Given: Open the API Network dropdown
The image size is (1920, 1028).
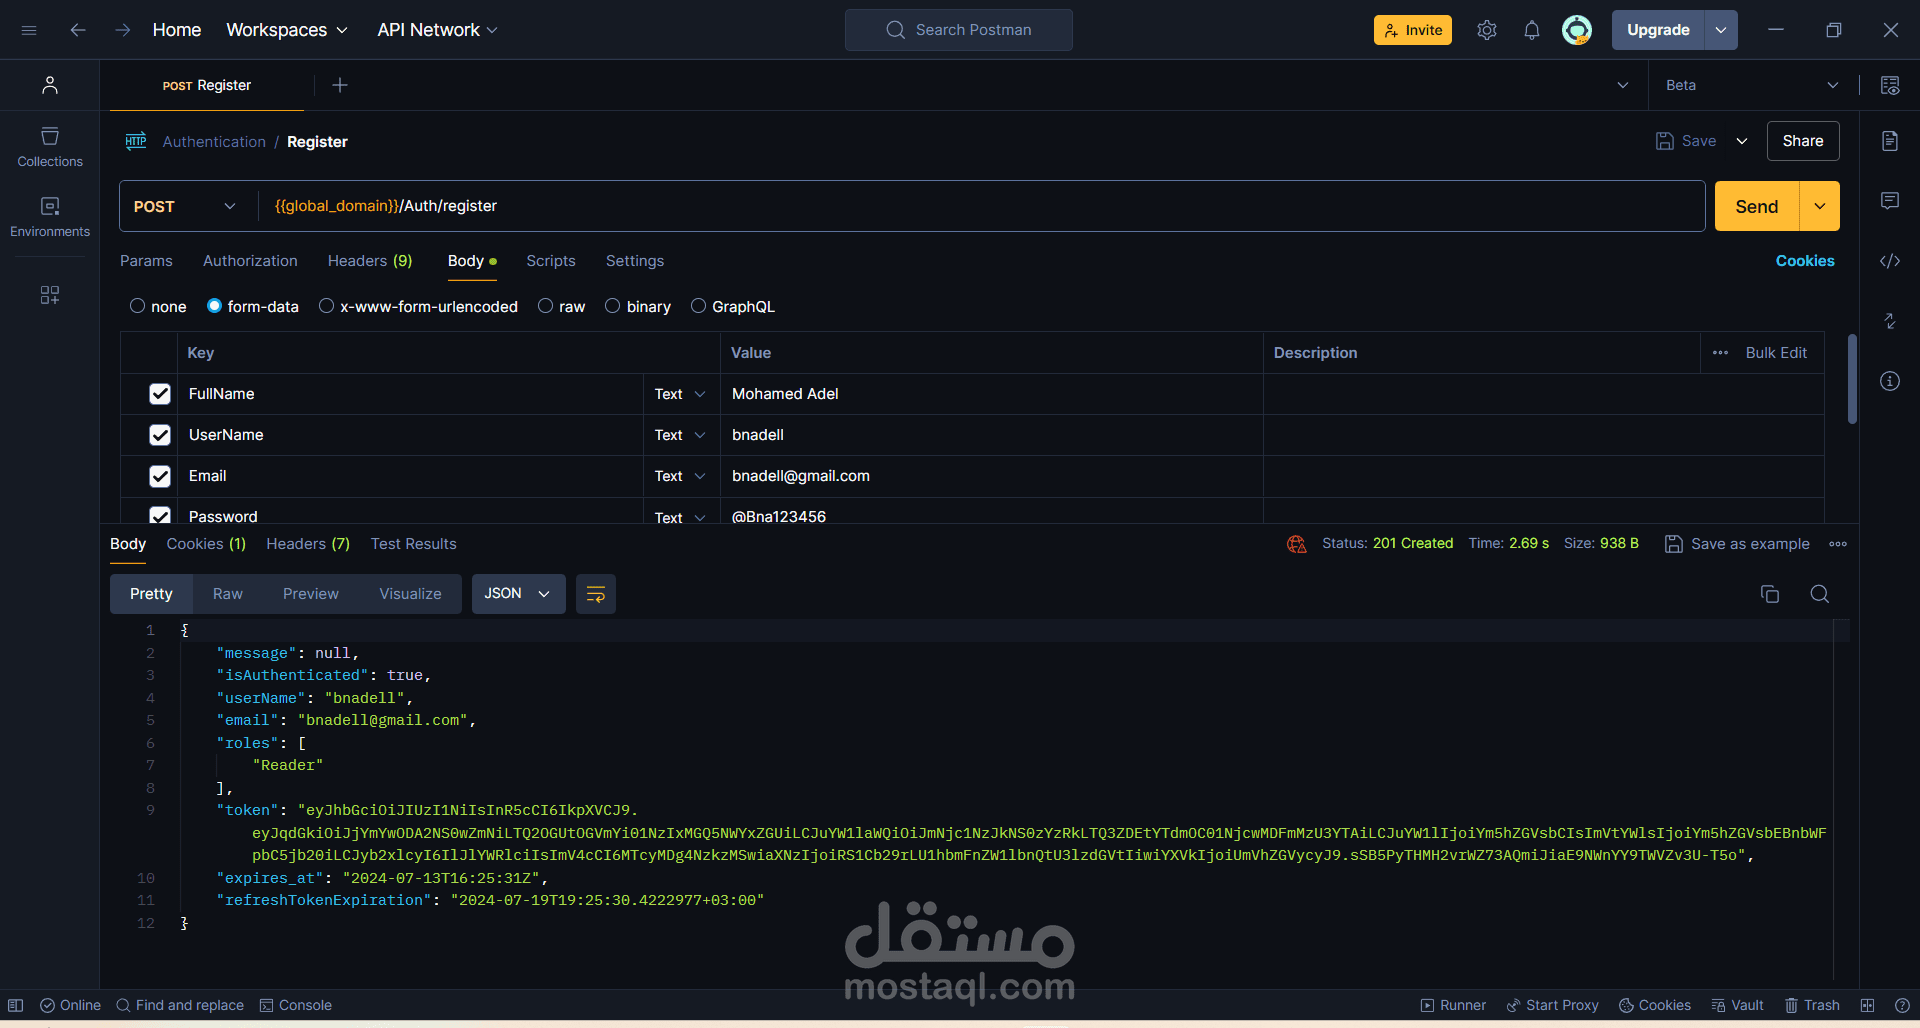Looking at the screenshot, I should tap(437, 30).
